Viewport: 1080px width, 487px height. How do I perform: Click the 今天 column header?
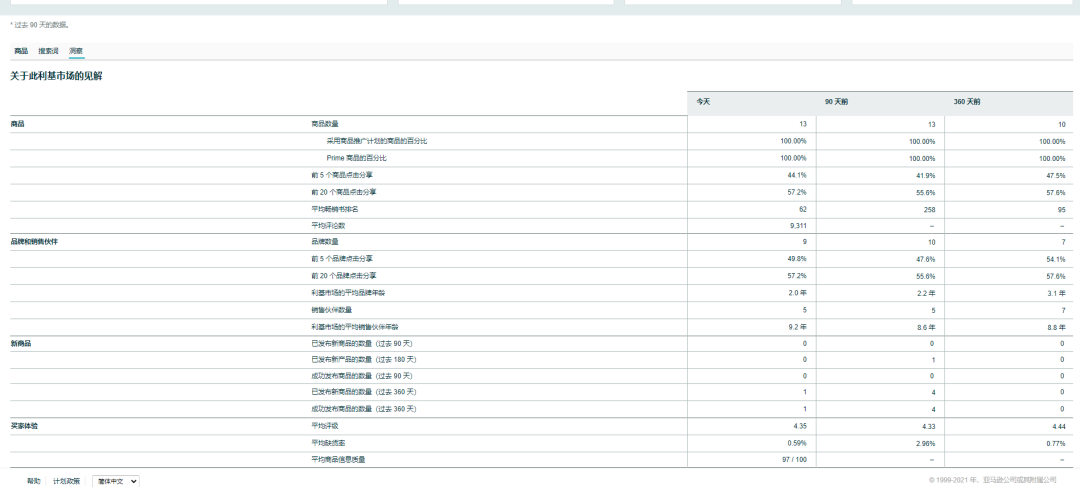tap(703, 101)
